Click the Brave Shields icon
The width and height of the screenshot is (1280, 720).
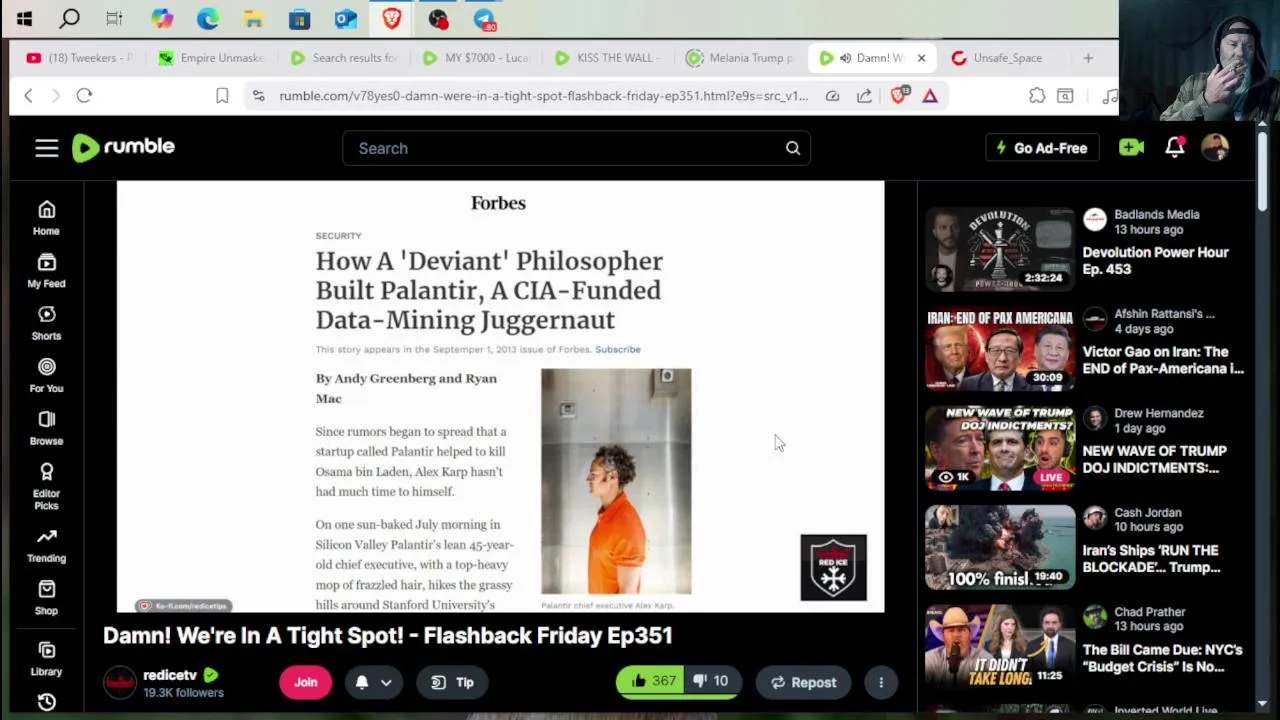899,95
